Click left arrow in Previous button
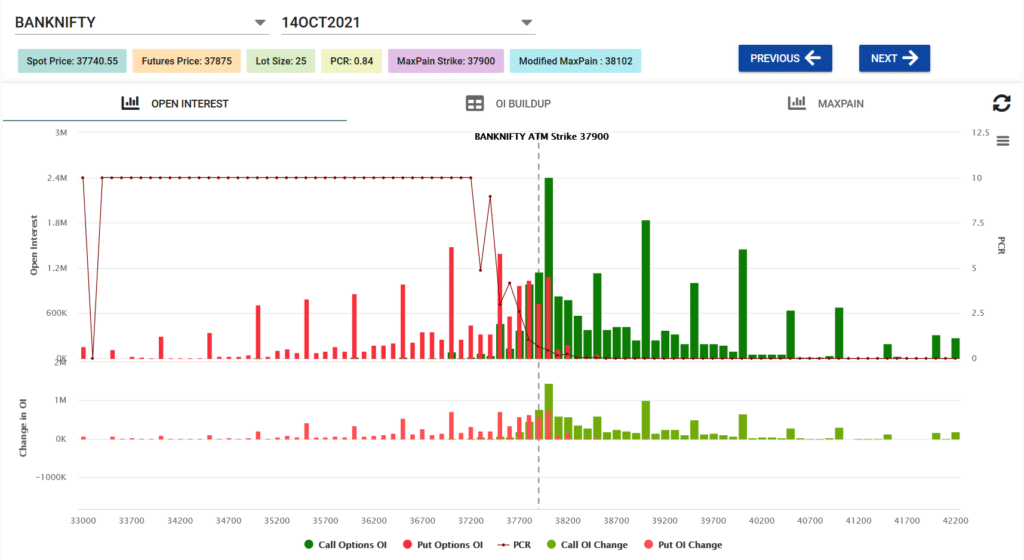The height and width of the screenshot is (560, 1024). (x=812, y=58)
